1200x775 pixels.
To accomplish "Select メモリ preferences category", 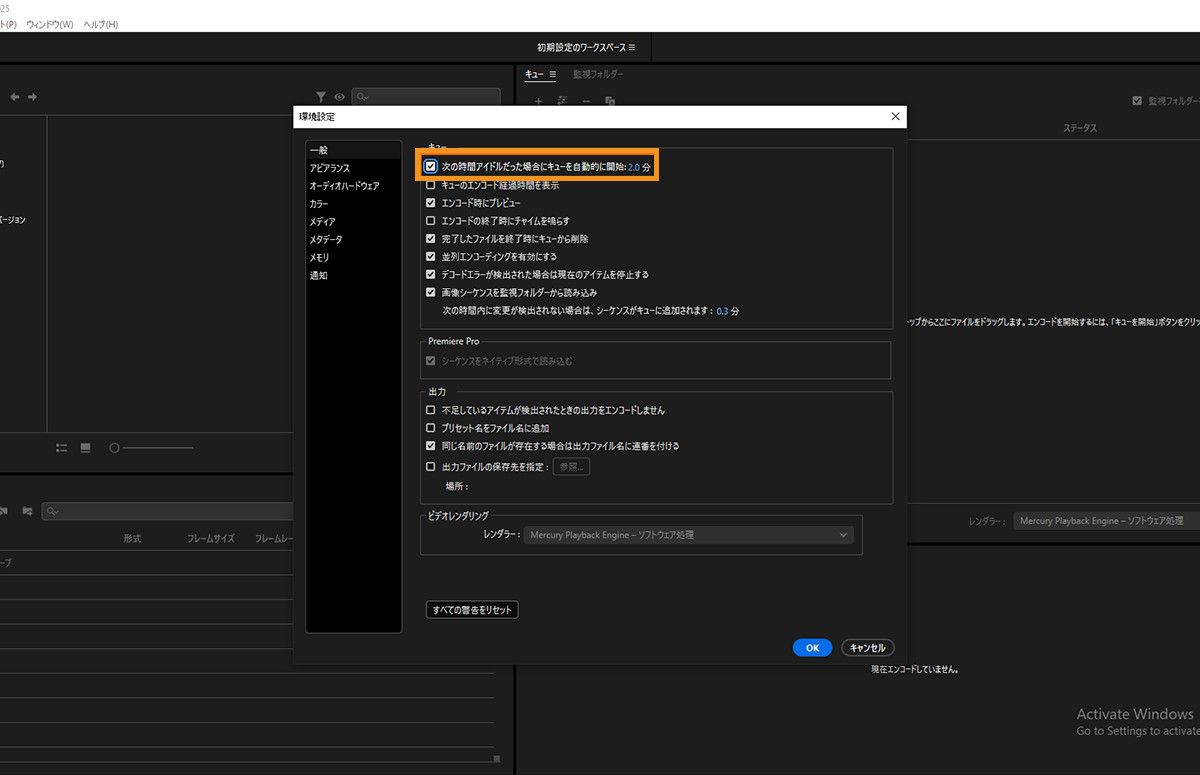I will click(353, 257).
